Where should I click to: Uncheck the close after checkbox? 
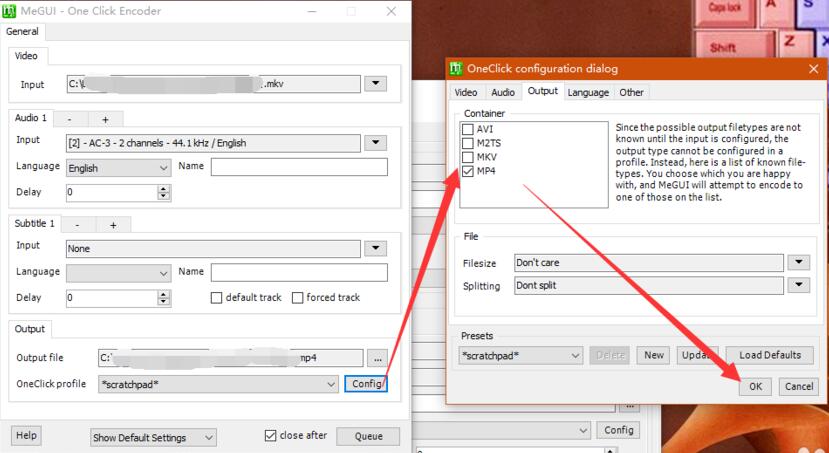pyautogui.click(x=270, y=436)
